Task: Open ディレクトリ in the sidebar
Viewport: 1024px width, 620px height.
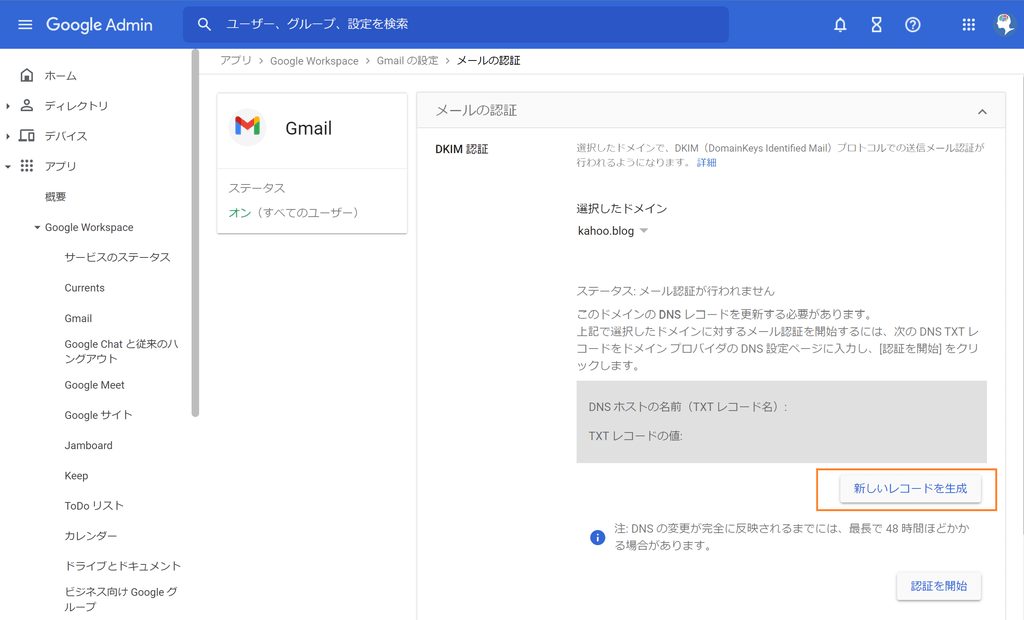Action: pyautogui.click(x=76, y=106)
